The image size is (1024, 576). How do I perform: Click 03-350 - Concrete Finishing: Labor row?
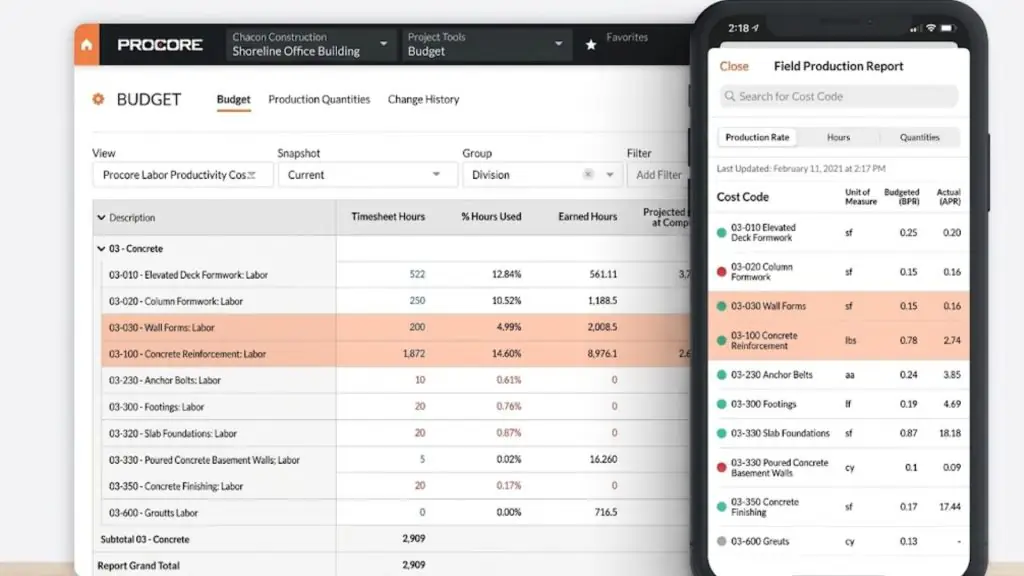(395, 486)
